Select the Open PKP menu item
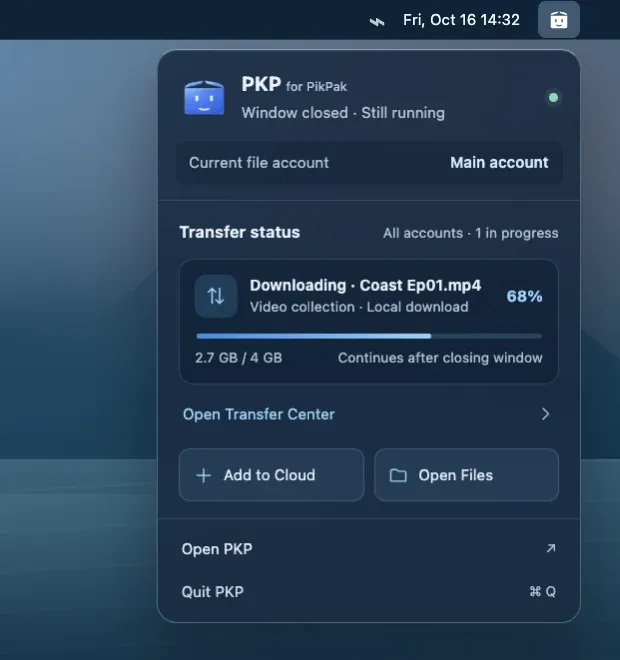Image resolution: width=620 pixels, height=660 pixels. 369,549
